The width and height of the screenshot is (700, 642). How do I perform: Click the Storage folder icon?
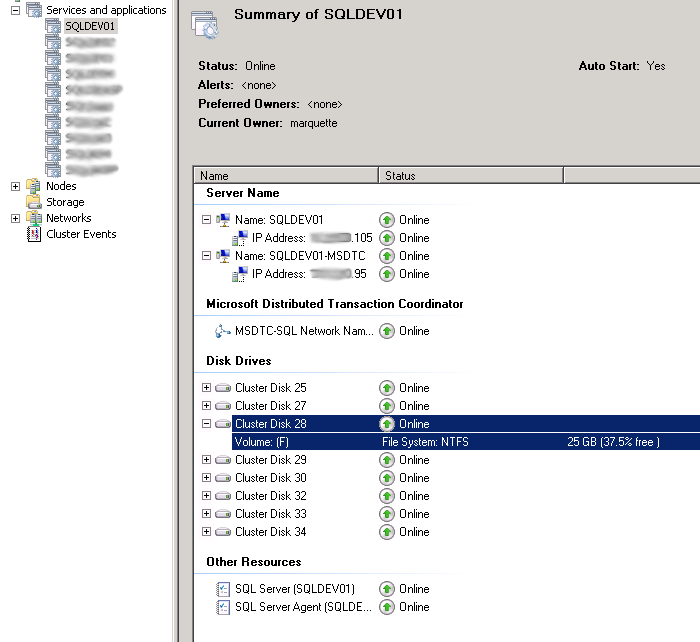click(x=34, y=202)
